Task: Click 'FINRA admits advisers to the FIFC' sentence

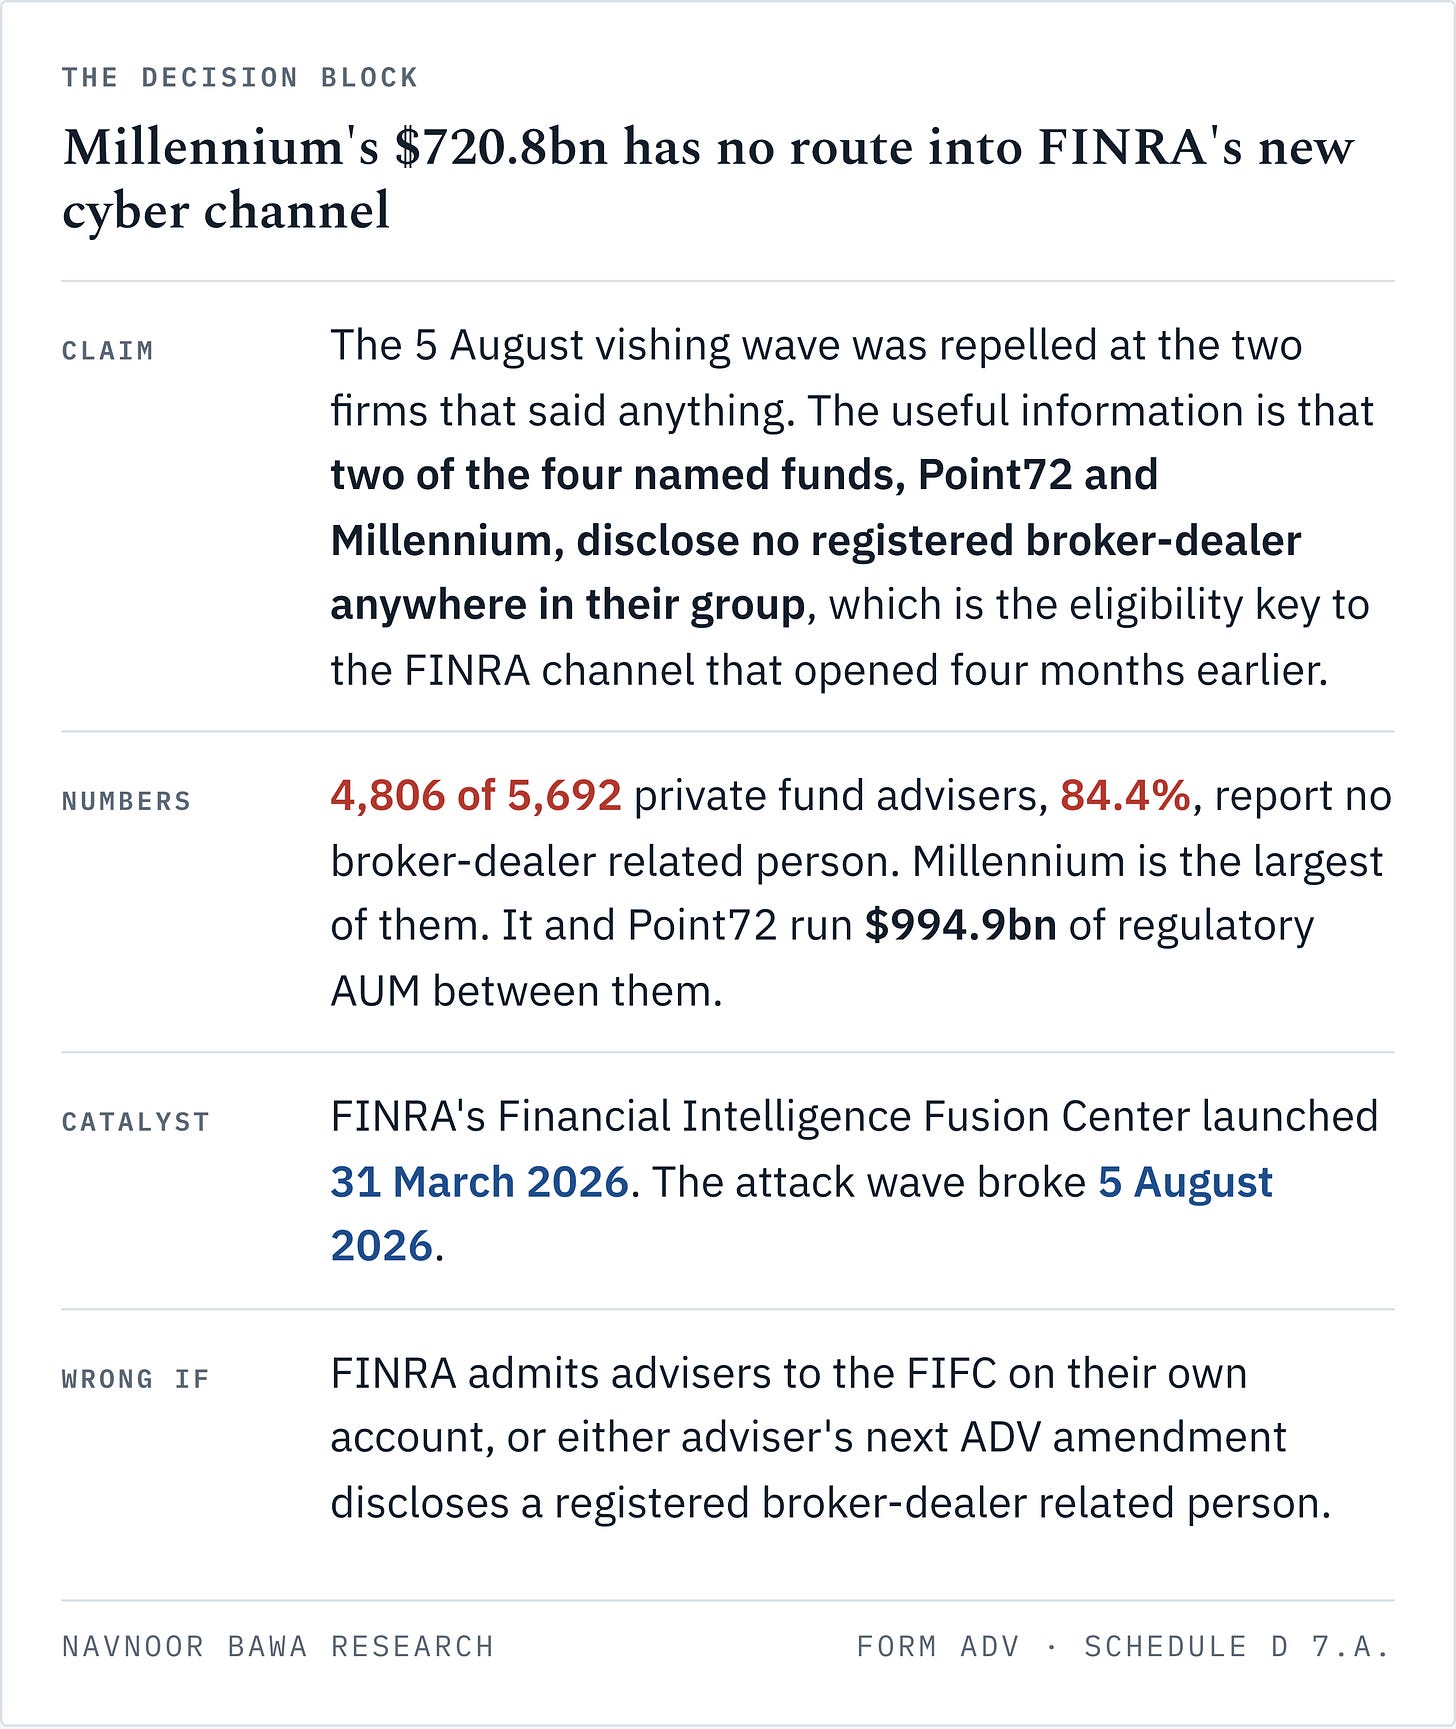Action: pyautogui.click(x=664, y=1374)
